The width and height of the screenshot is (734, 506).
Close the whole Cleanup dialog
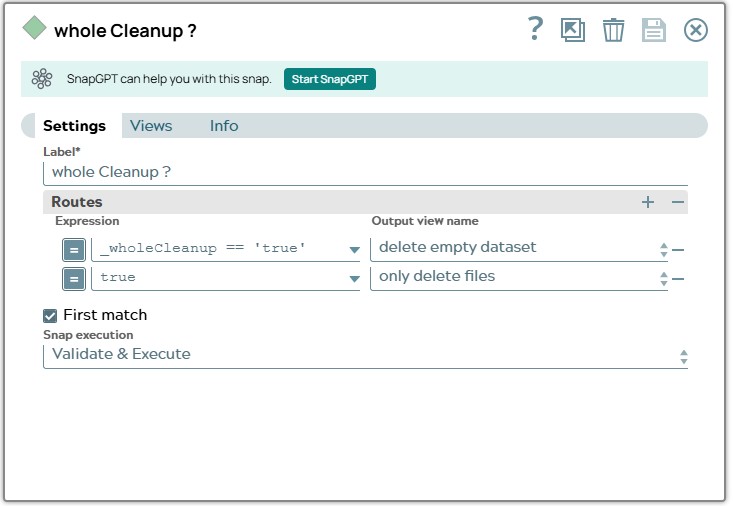(x=696, y=30)
